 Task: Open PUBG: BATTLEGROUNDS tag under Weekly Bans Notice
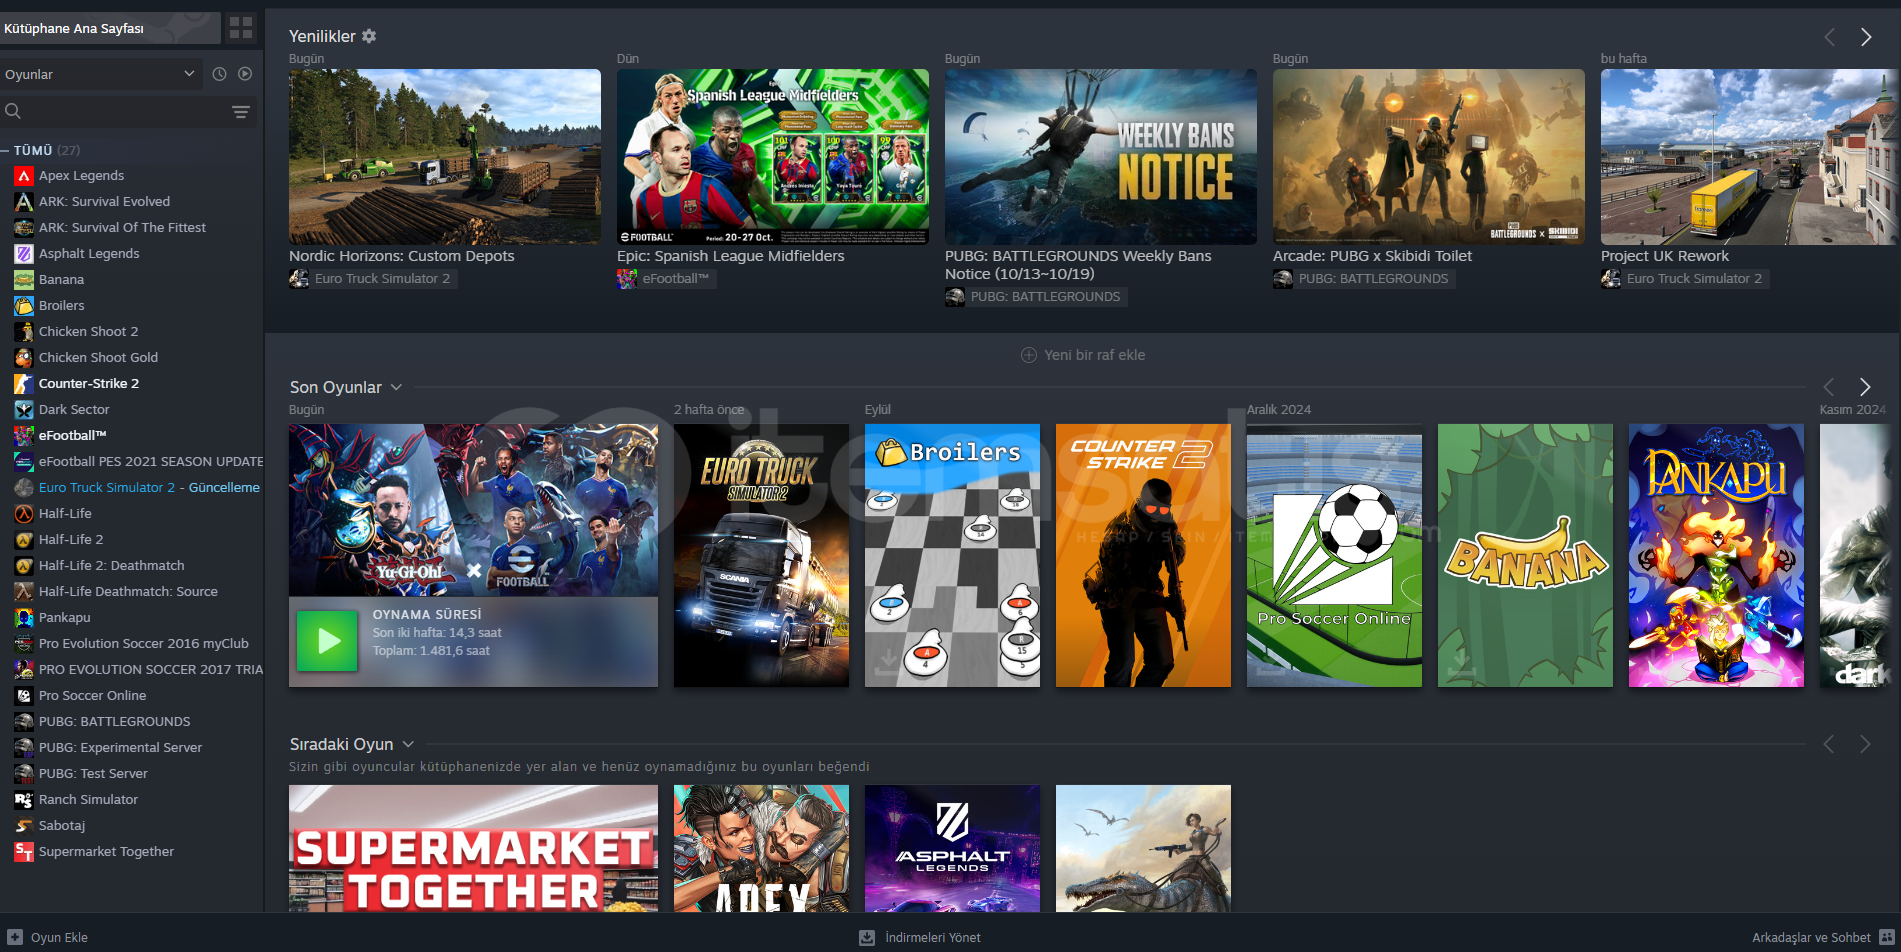tap(1036, 297)
